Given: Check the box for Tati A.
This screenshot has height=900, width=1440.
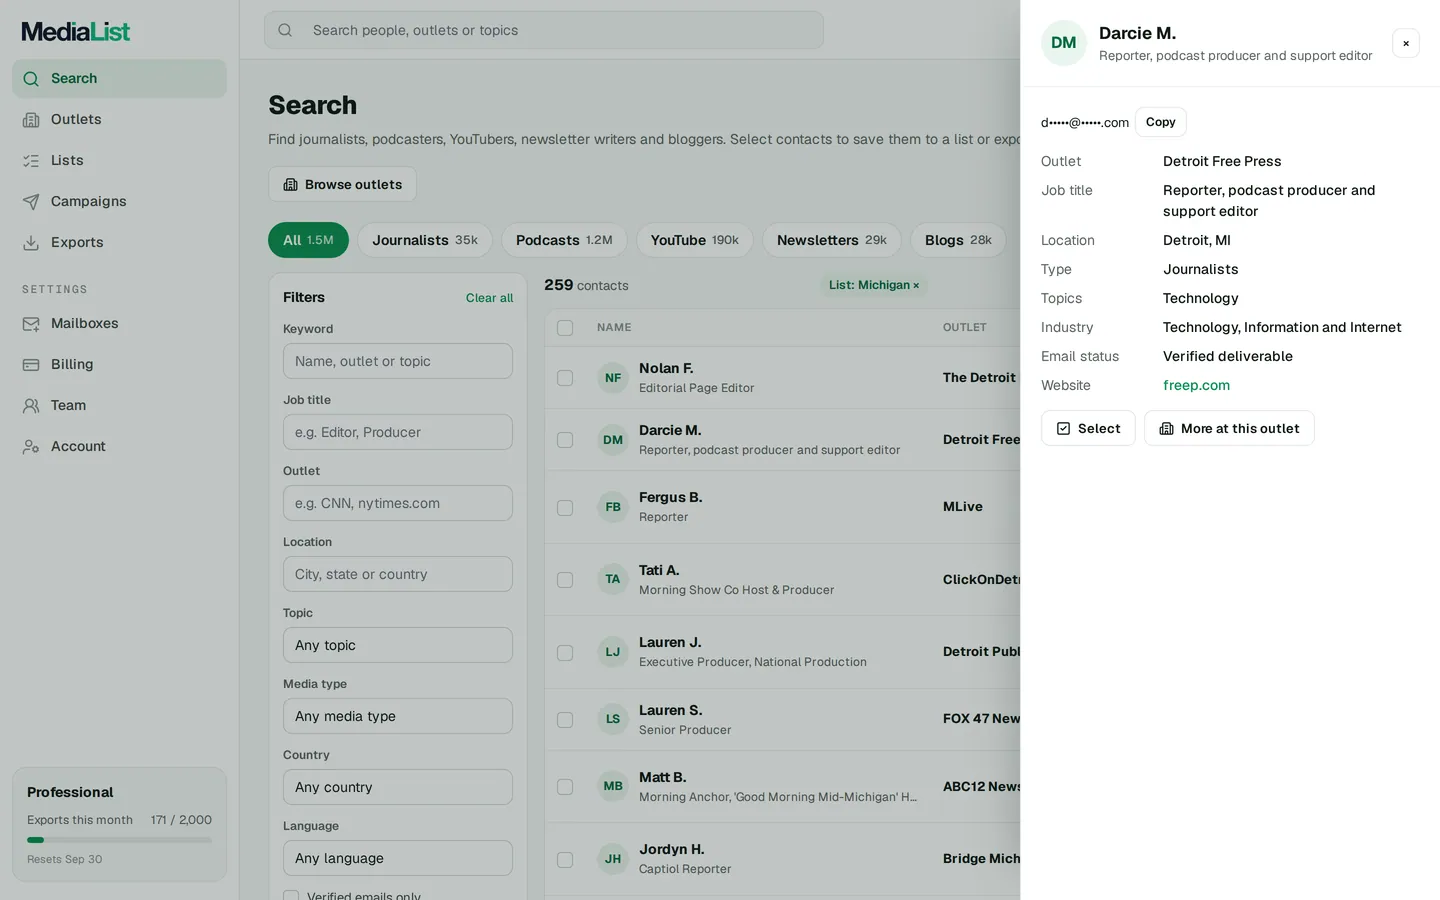Looking at the screenshot, I should pos(565,580).
